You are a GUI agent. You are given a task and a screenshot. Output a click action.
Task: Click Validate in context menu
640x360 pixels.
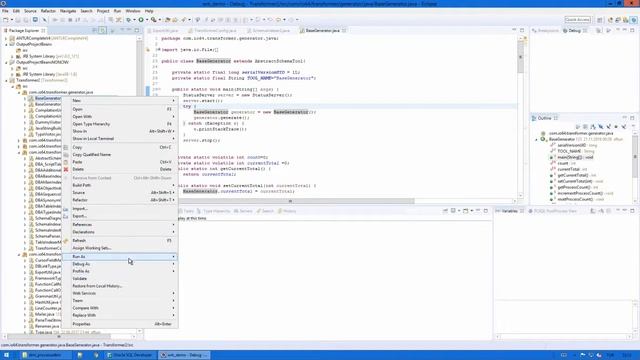coord(120,279)
